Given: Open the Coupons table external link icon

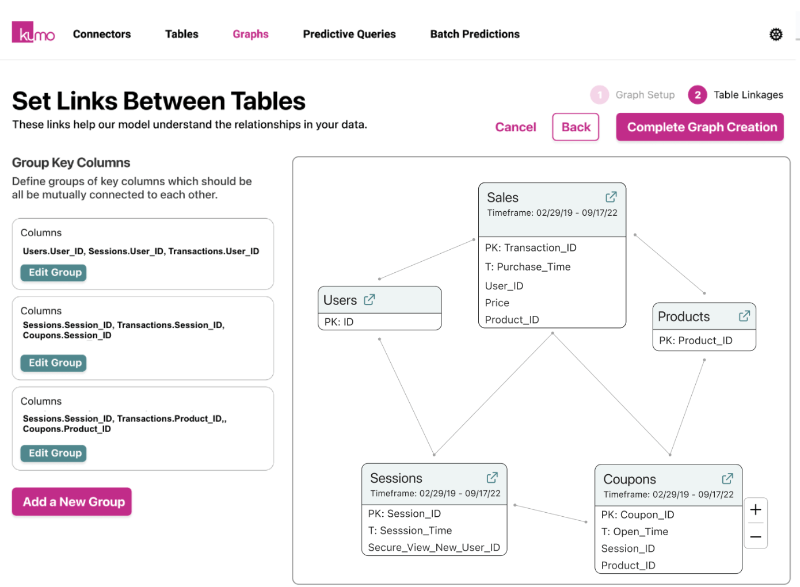Looking at the screenshot, I should click(727, 479).
